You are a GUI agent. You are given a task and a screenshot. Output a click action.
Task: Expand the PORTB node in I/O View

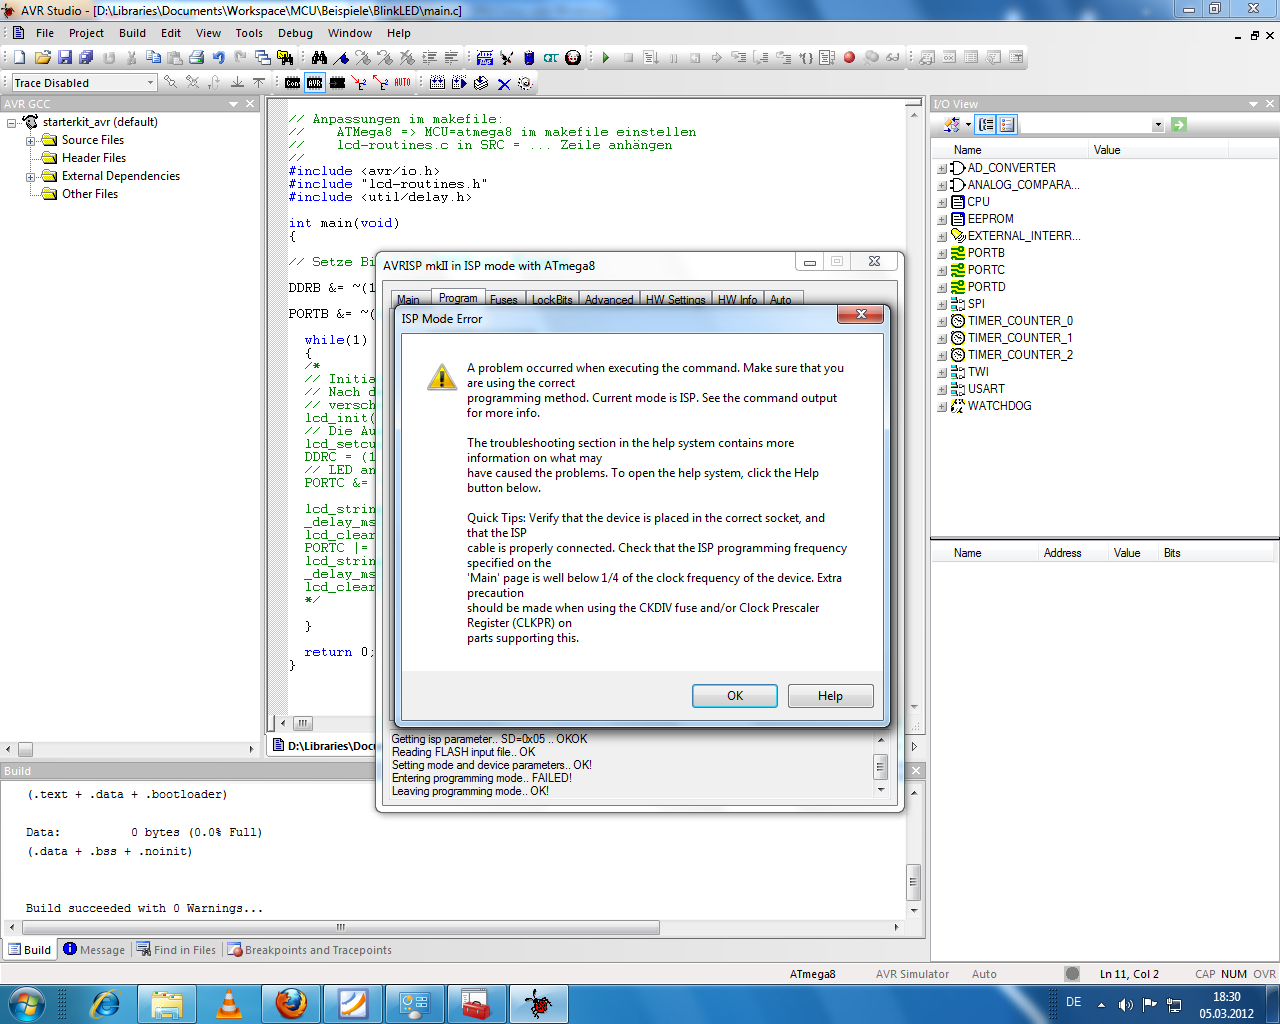[x=942, y=254]
